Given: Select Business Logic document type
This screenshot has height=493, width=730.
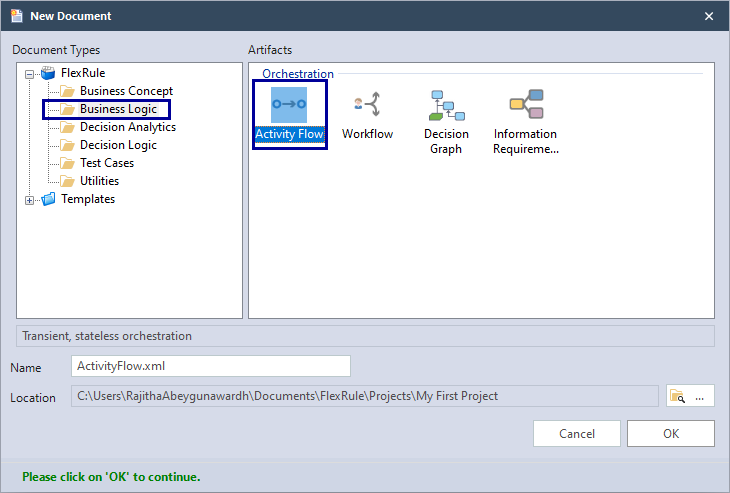Looking at the screenshot, I should click(118, 109).
